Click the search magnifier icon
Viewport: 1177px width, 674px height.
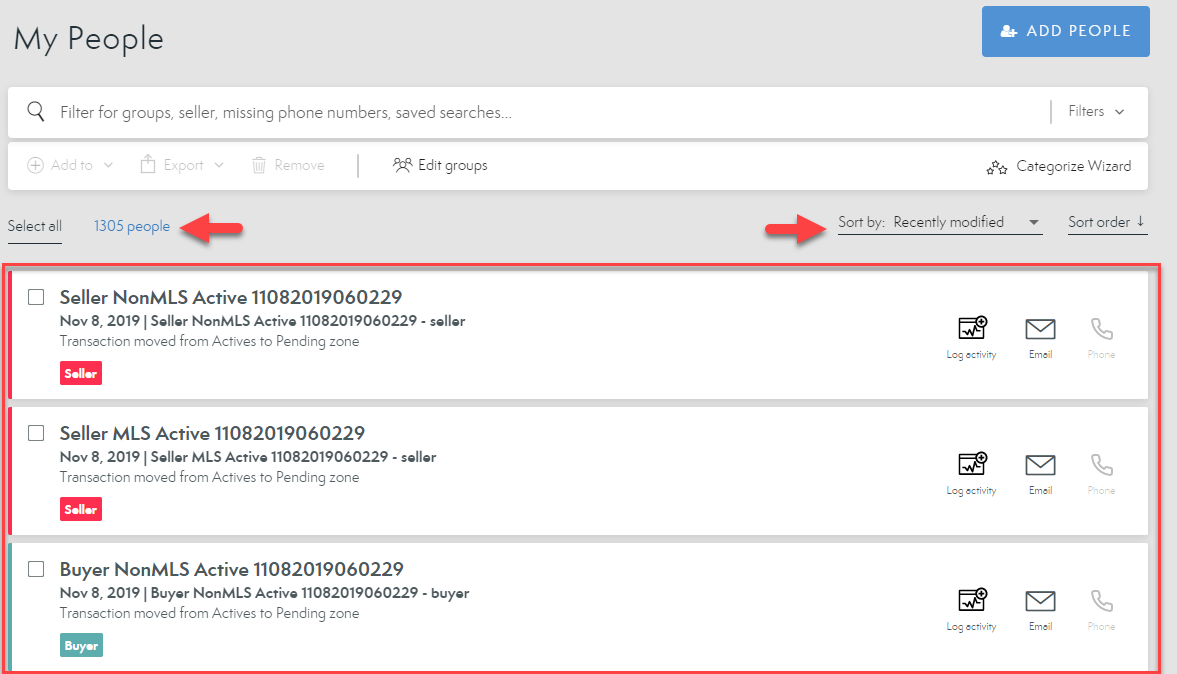click(36, 112)
